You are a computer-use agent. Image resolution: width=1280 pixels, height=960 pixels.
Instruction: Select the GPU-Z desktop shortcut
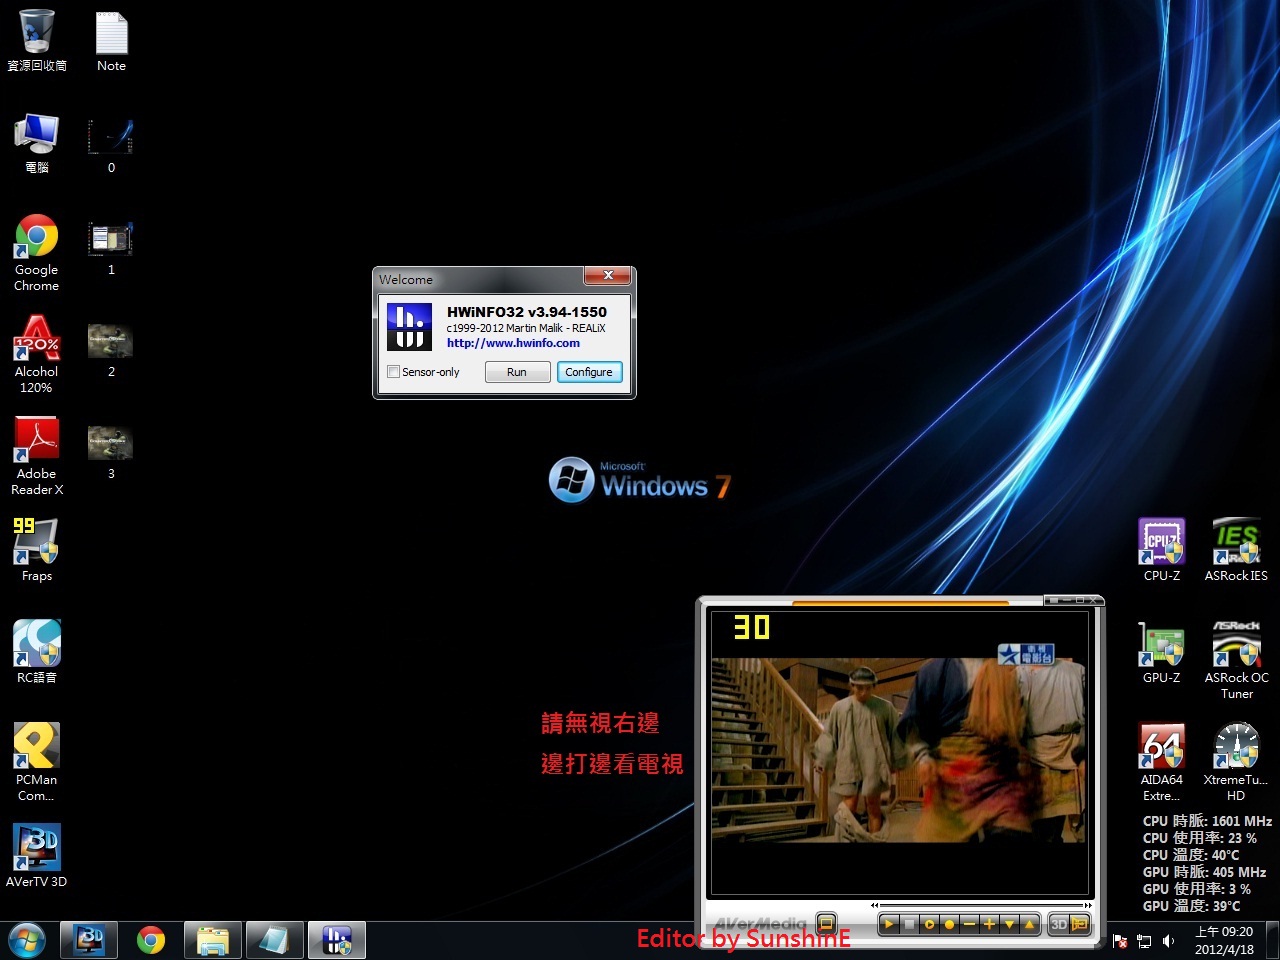click(x=1162, y=652)
